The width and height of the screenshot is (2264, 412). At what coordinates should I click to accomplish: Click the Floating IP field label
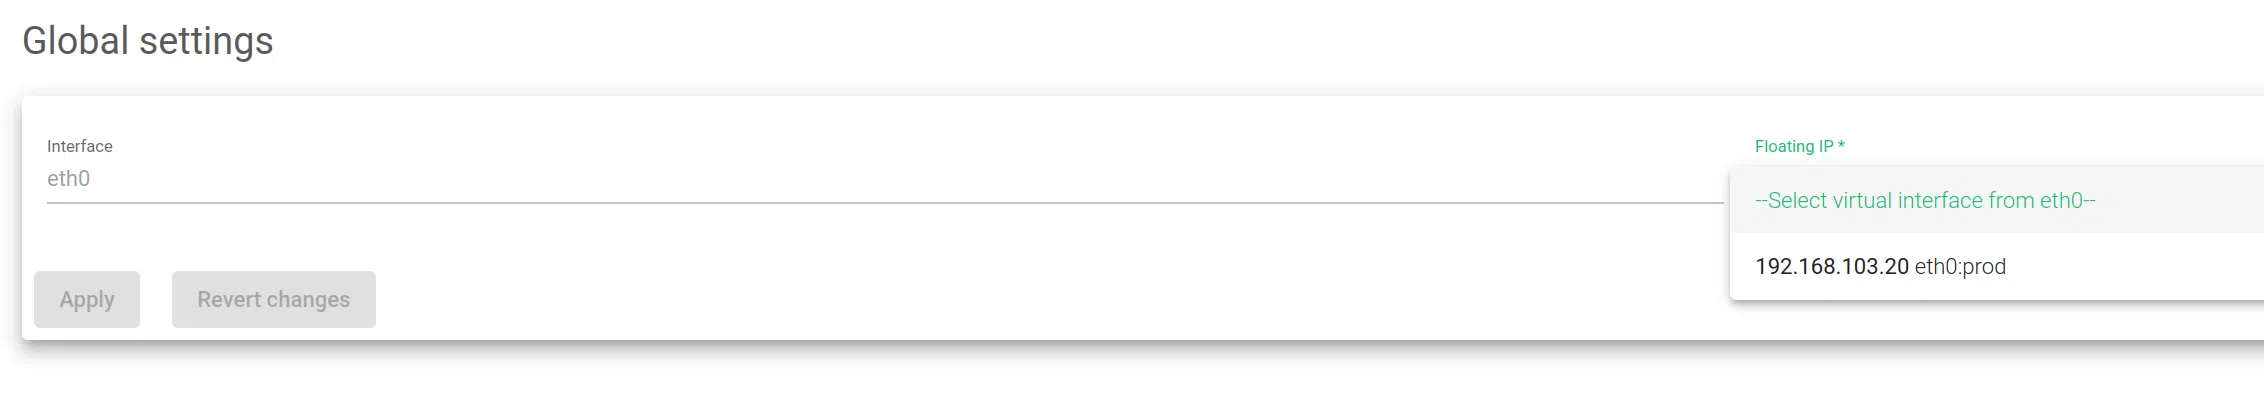(1794, 146)
